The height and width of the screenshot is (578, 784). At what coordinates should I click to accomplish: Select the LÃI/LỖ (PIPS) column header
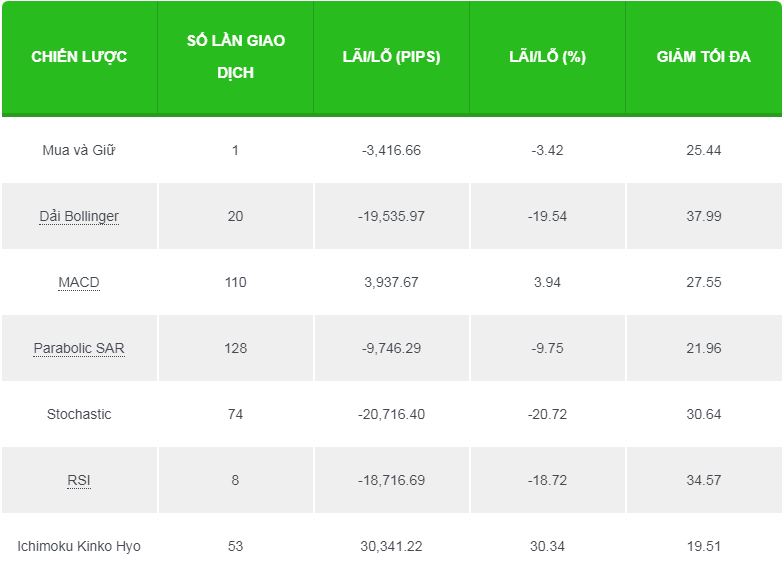[x=391, y=57]
